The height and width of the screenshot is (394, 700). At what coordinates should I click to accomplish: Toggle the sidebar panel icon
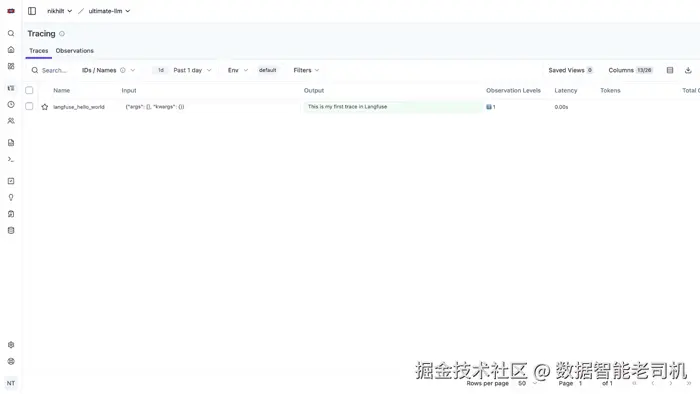(32, 11)
